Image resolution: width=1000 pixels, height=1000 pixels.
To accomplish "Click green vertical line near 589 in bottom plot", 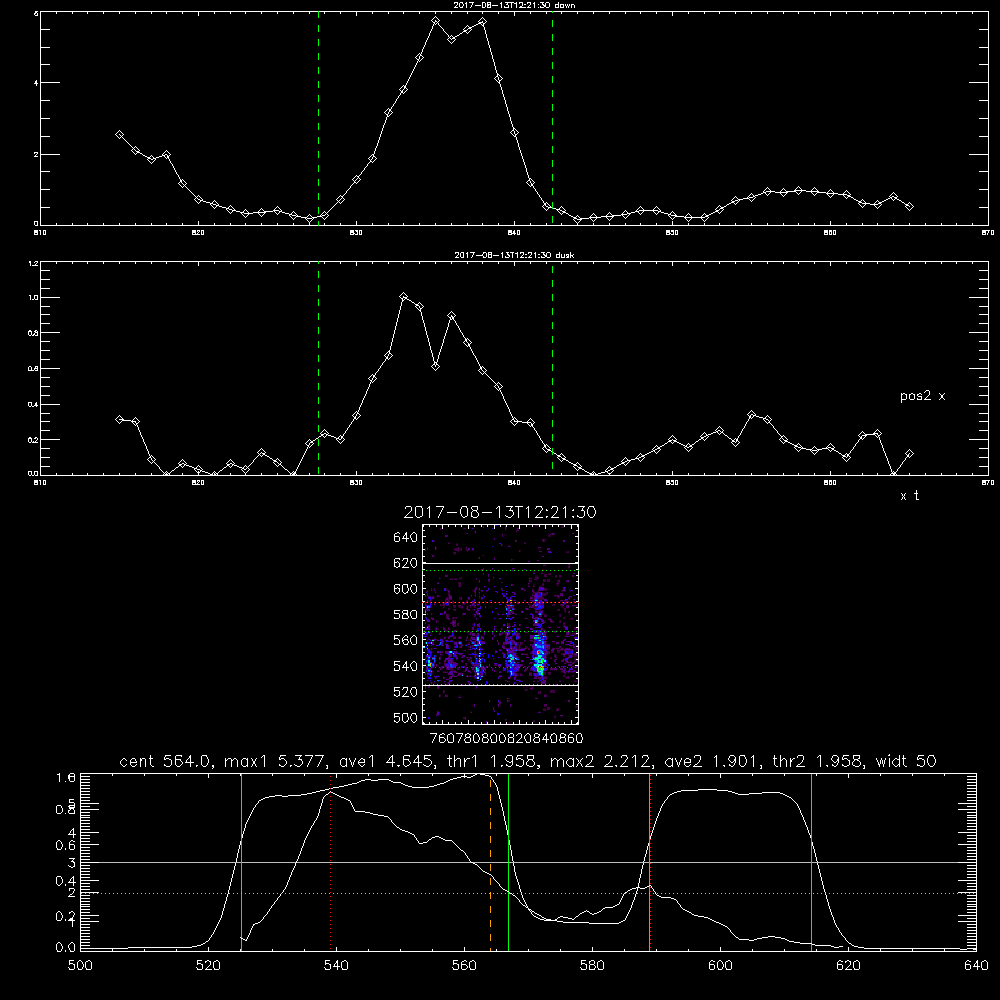I will [649, 862].
